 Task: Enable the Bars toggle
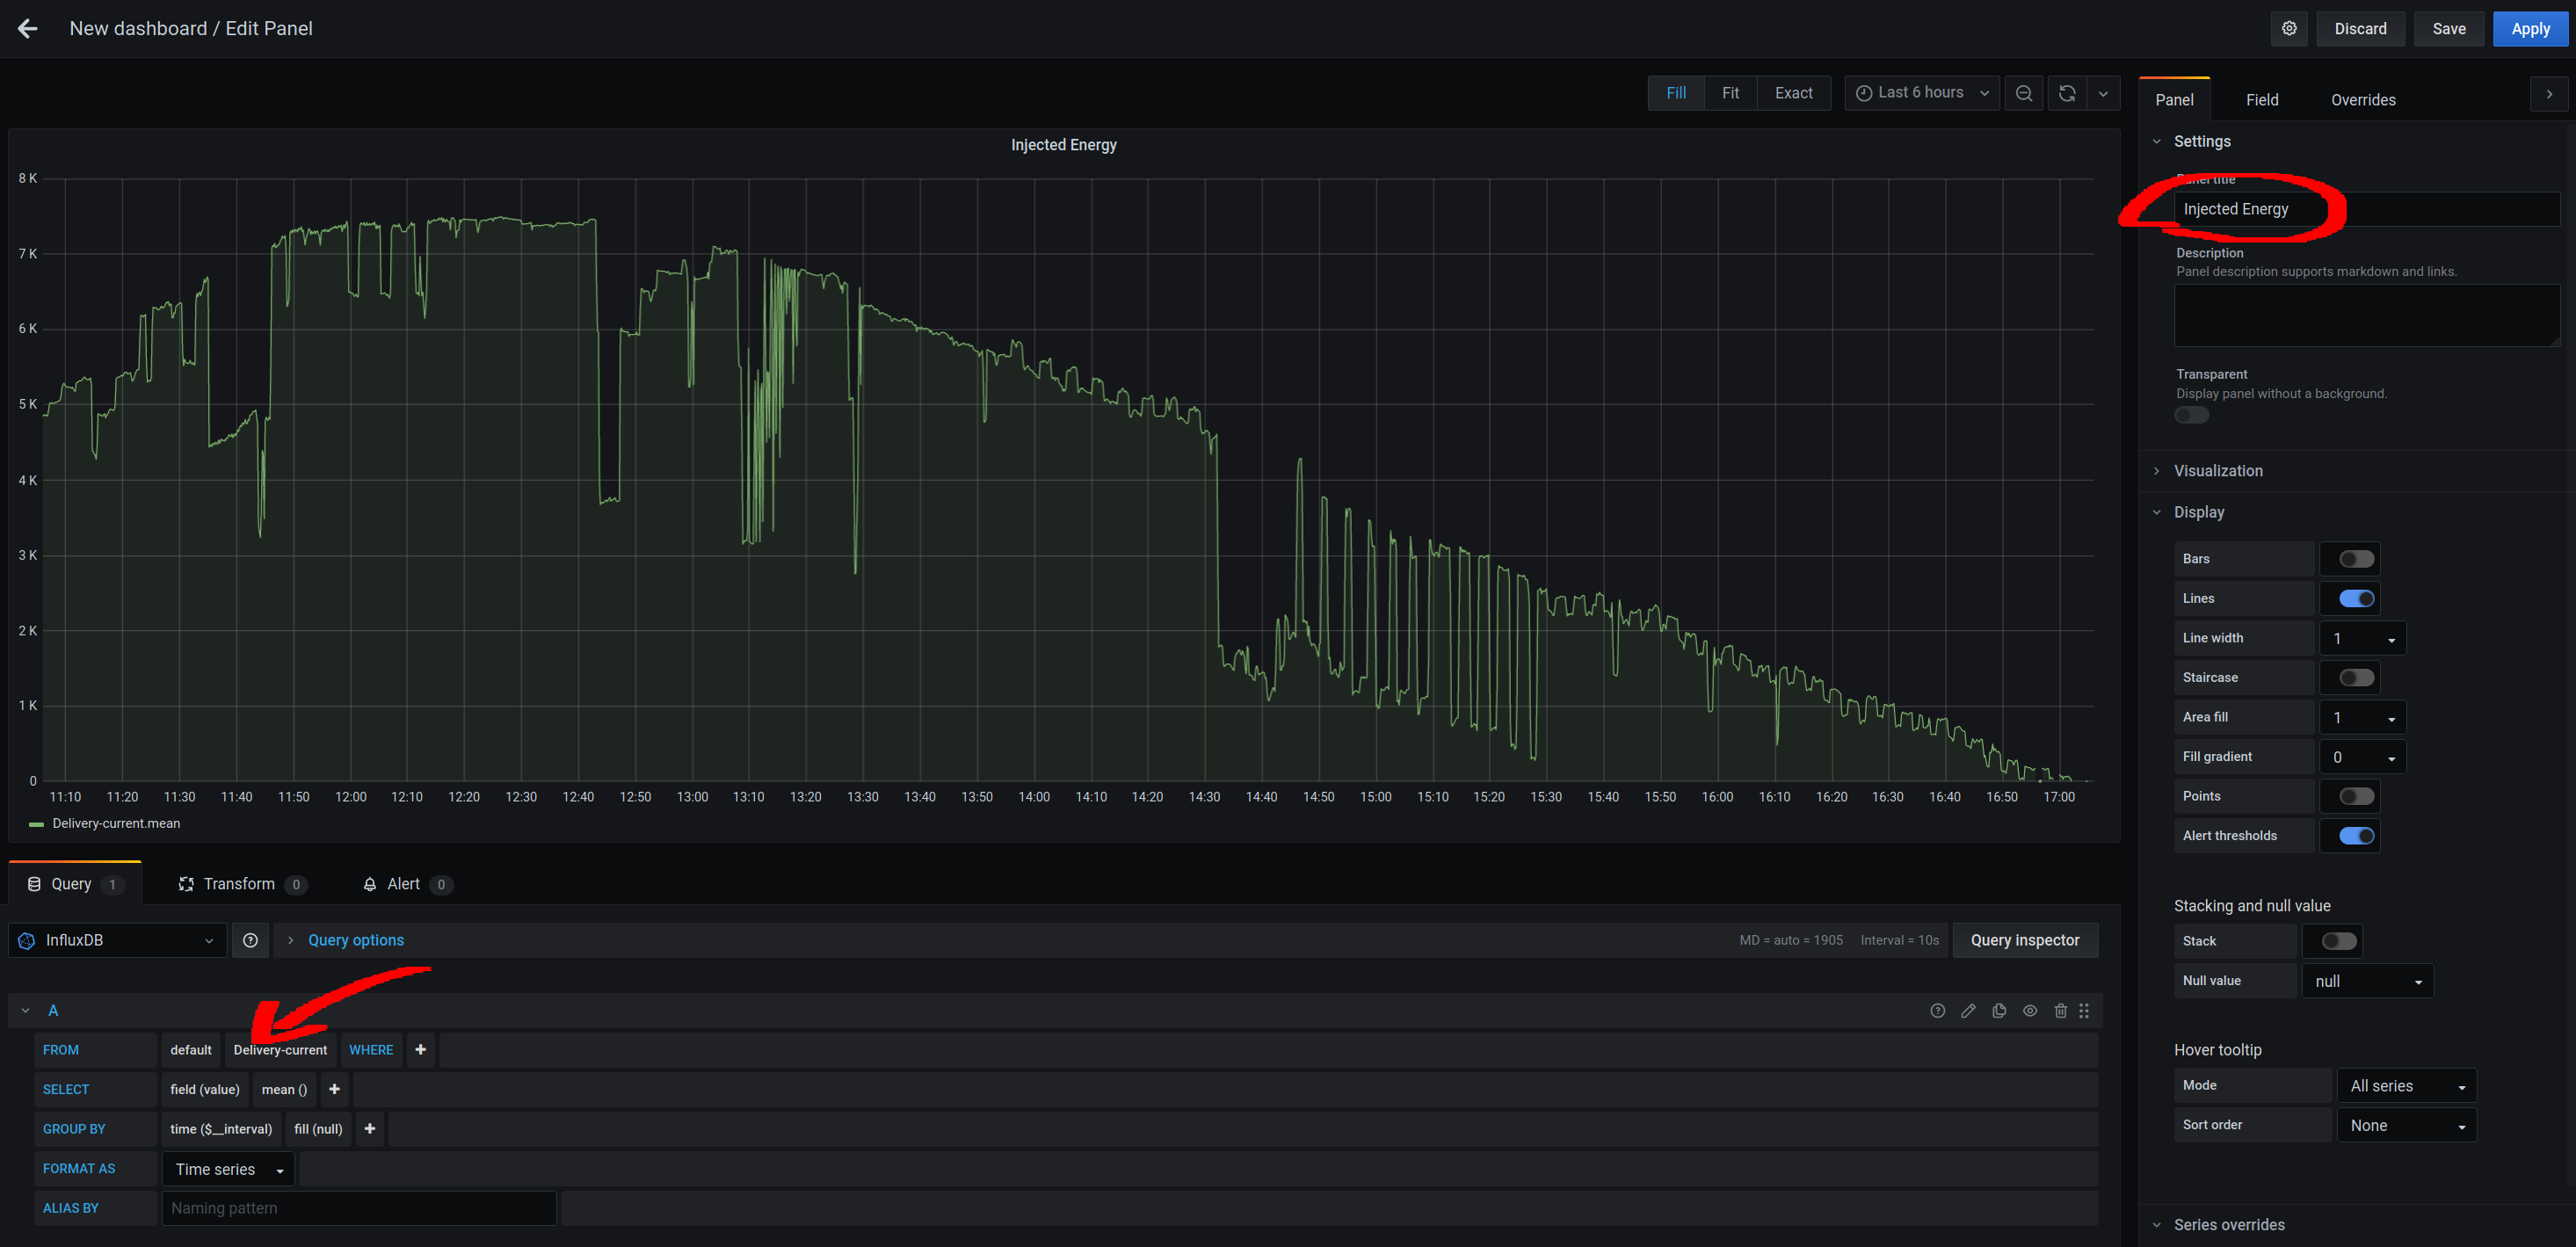2355,559
